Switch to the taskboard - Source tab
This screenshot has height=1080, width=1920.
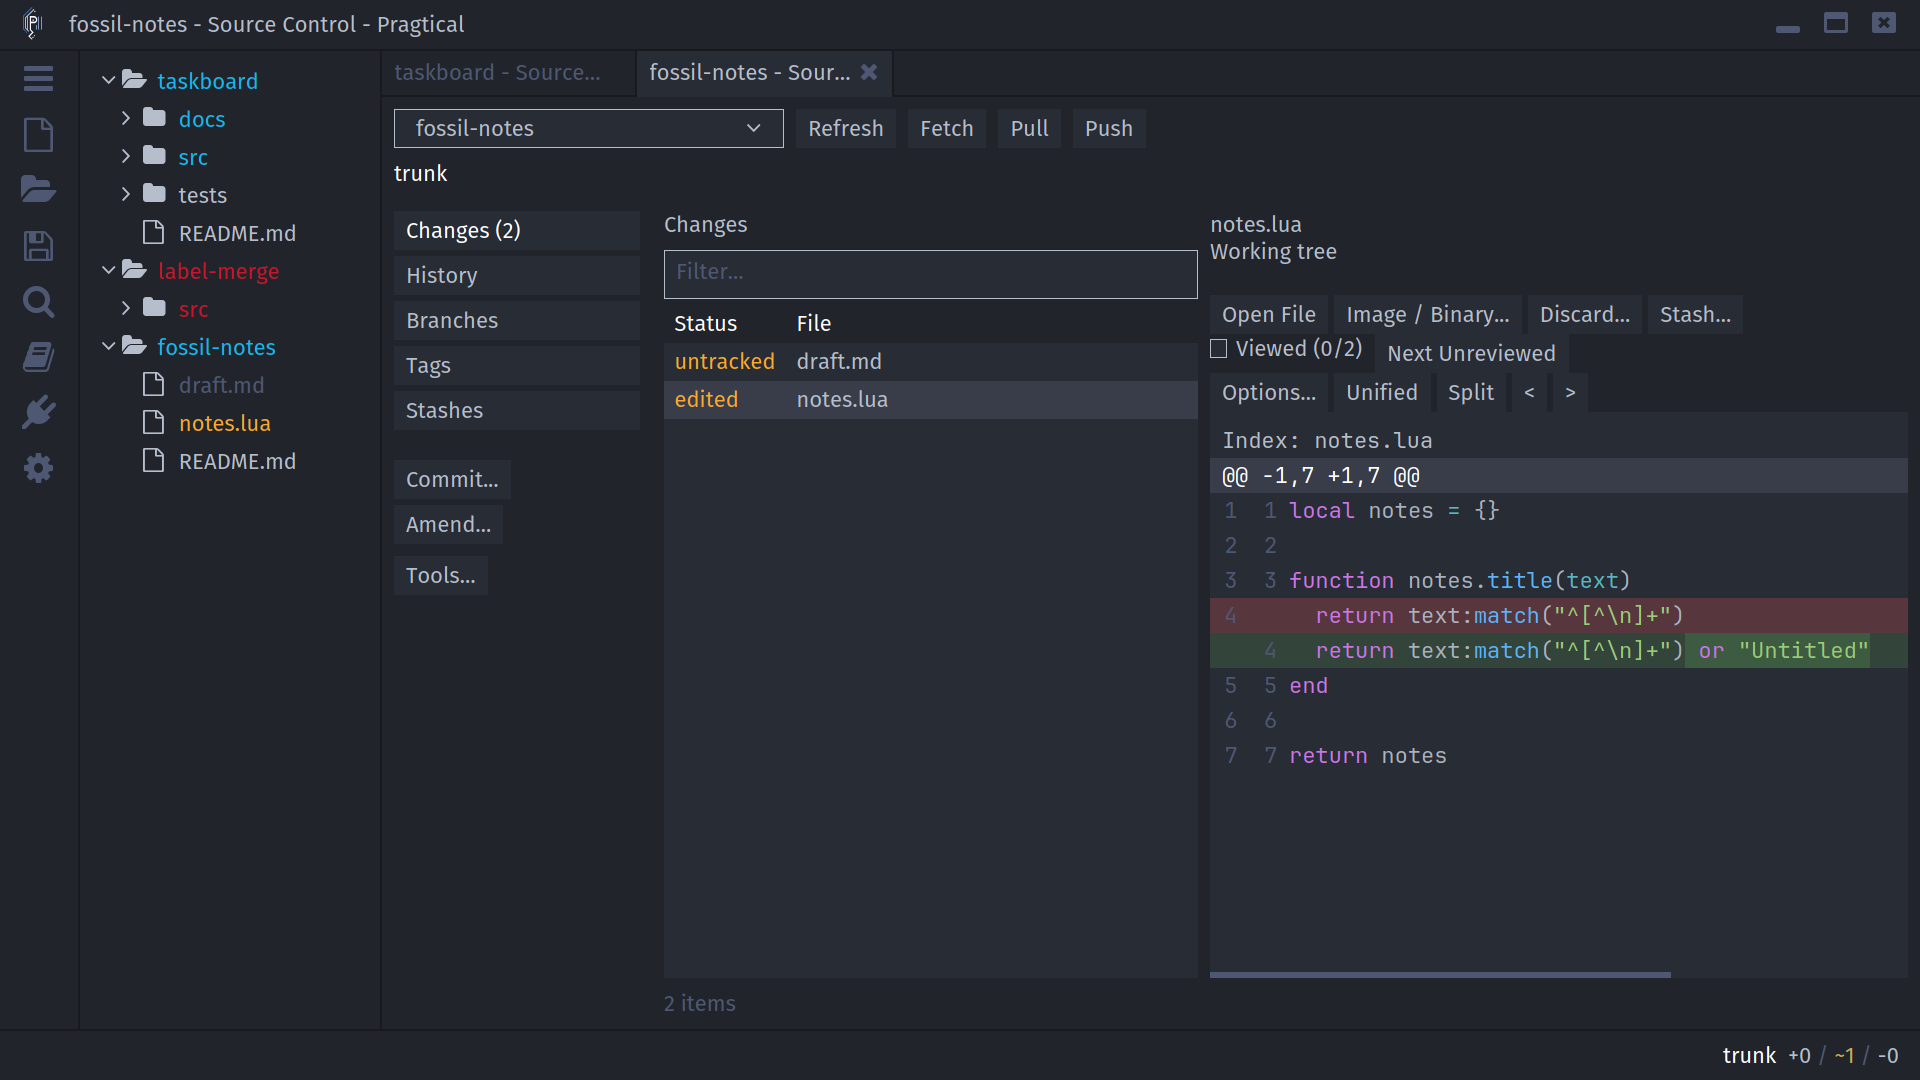pyautogui.click(x=508, y=73)
